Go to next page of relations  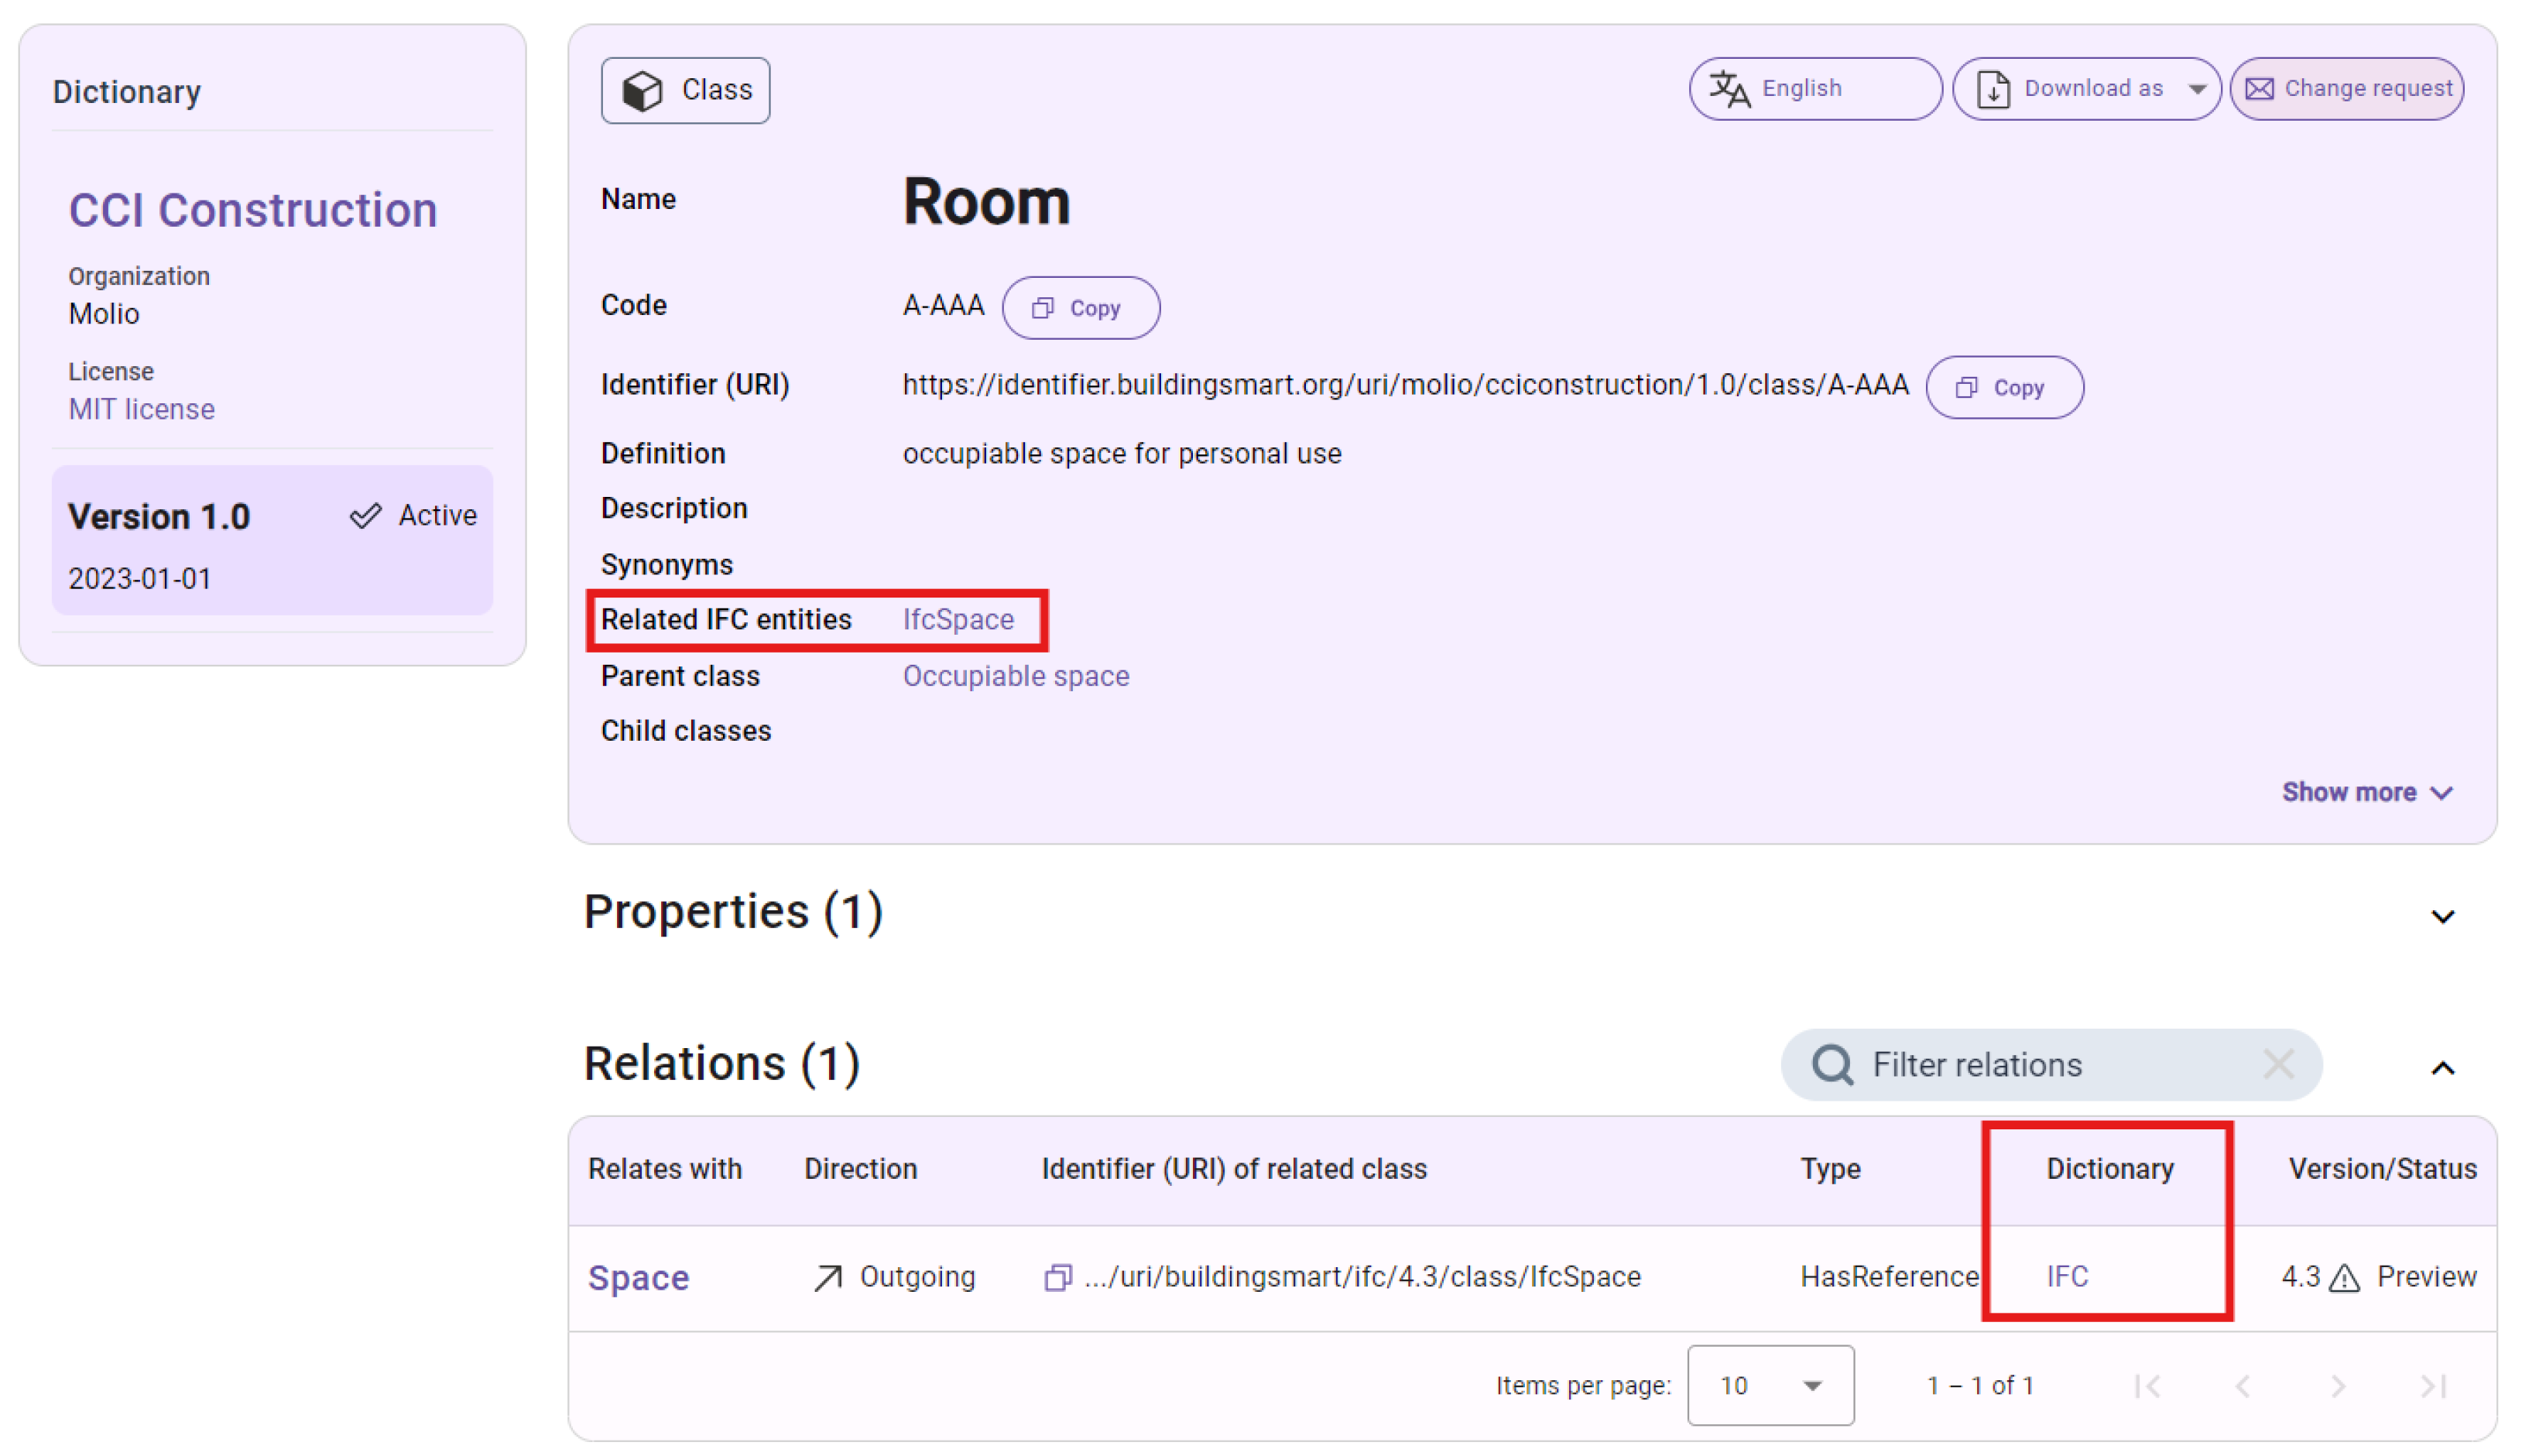coord(2338,1386)
